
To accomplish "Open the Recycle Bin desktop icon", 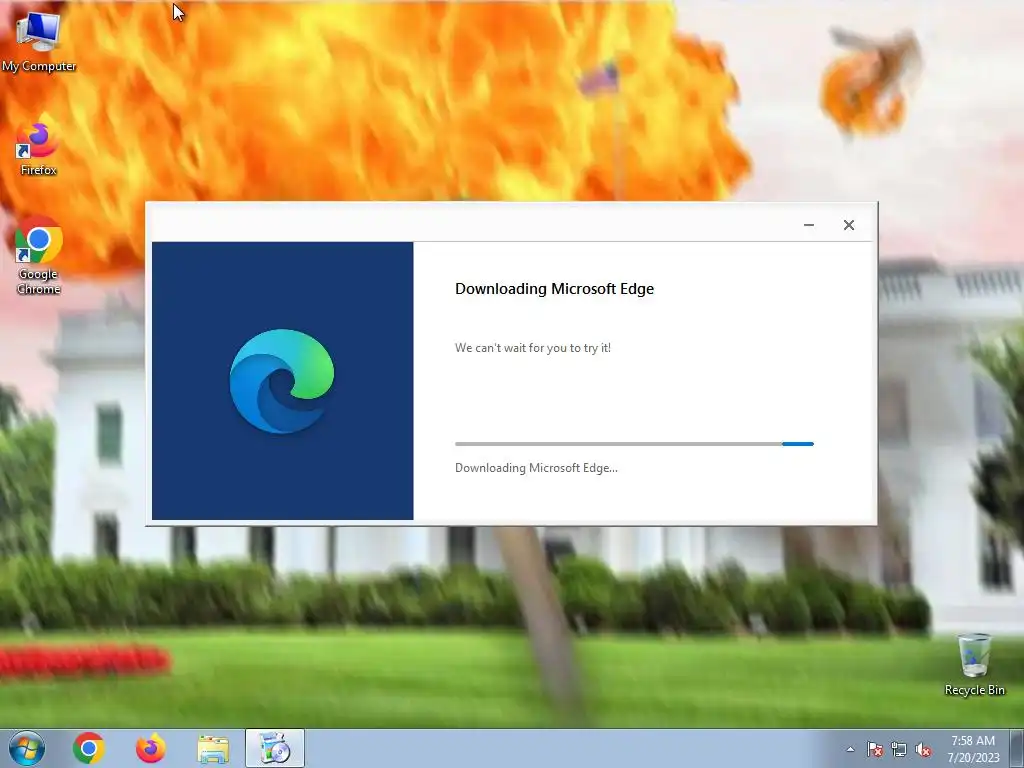I will pyautogui.click(x=974, y=664).
